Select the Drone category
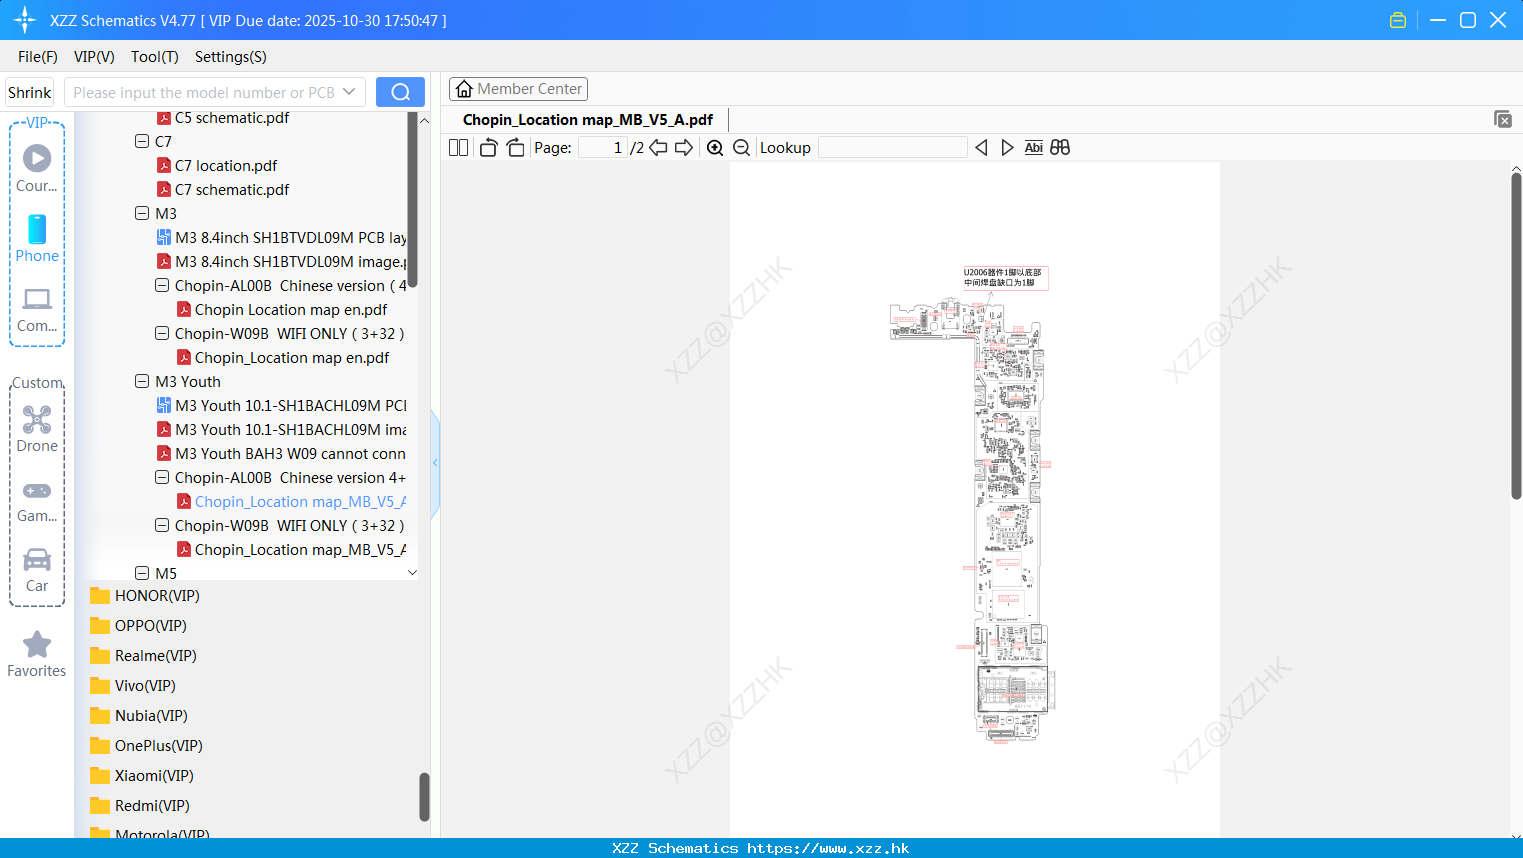The width and height of the screenshot is (1523, 858). tap(37, 428)
